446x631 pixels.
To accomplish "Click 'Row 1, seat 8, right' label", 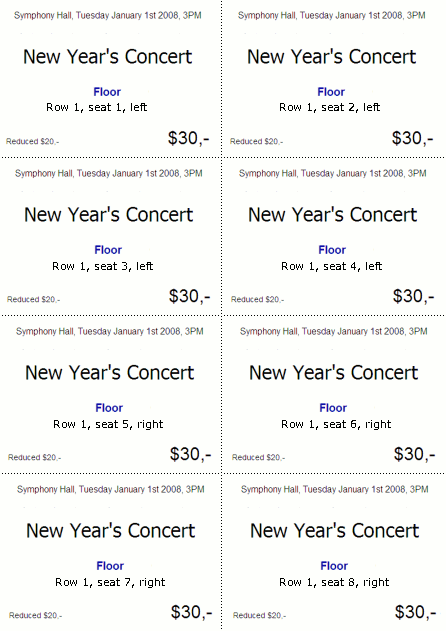I will point(334,582).
